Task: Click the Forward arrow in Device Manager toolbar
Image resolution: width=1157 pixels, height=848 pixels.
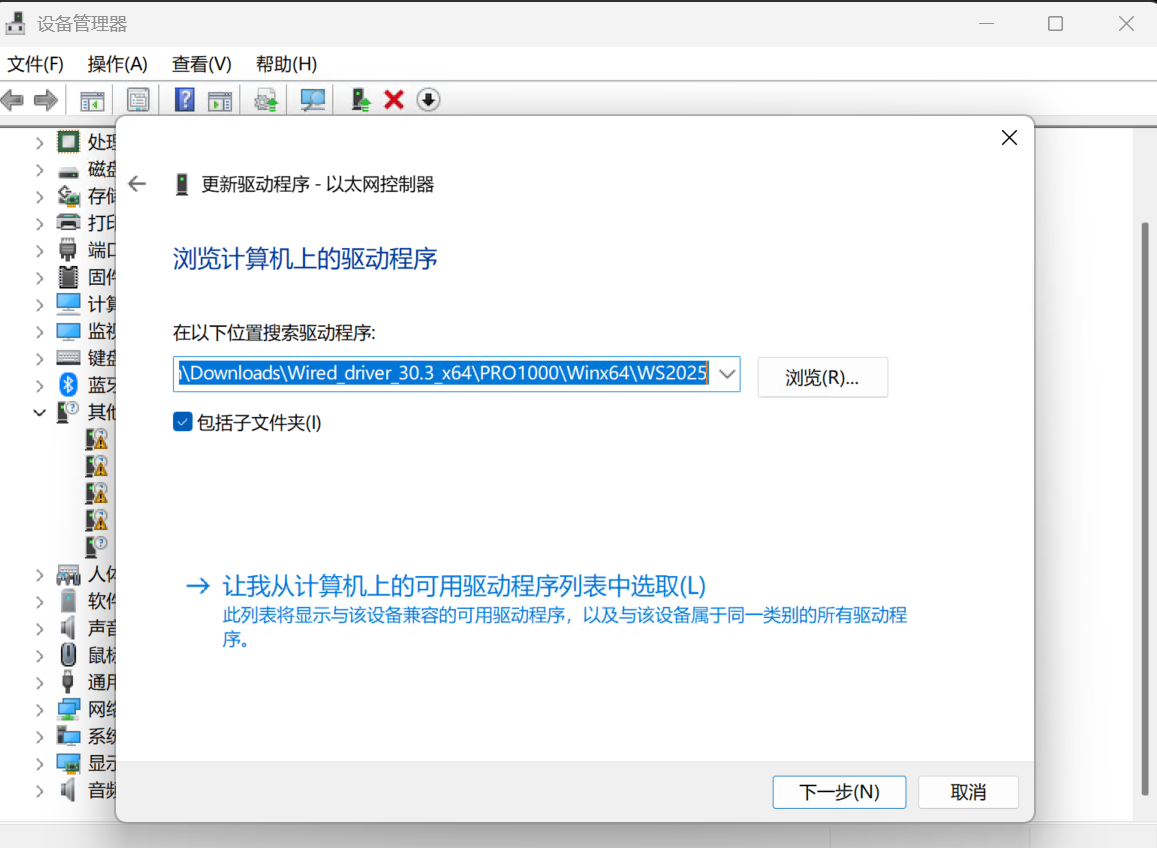Action: point(46,100)
